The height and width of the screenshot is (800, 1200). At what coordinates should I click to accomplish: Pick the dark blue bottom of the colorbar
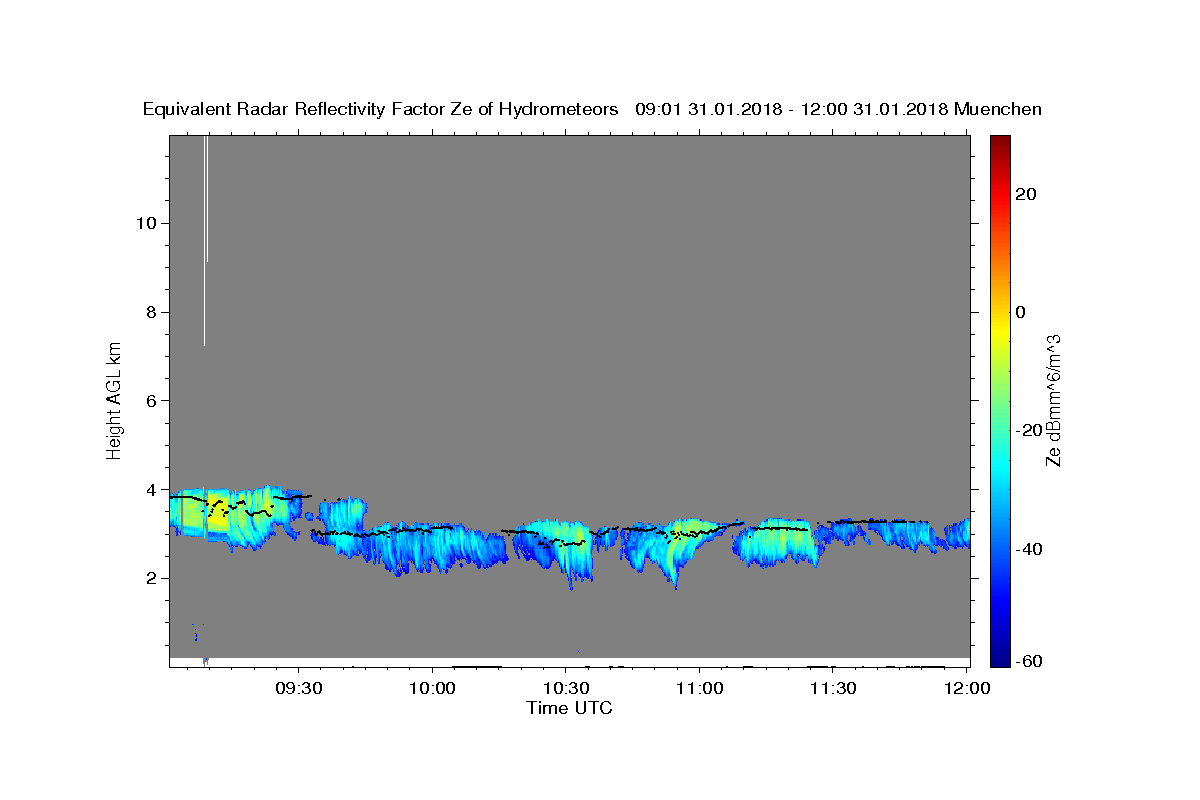pyautogui.click(x=1000, y=658)
